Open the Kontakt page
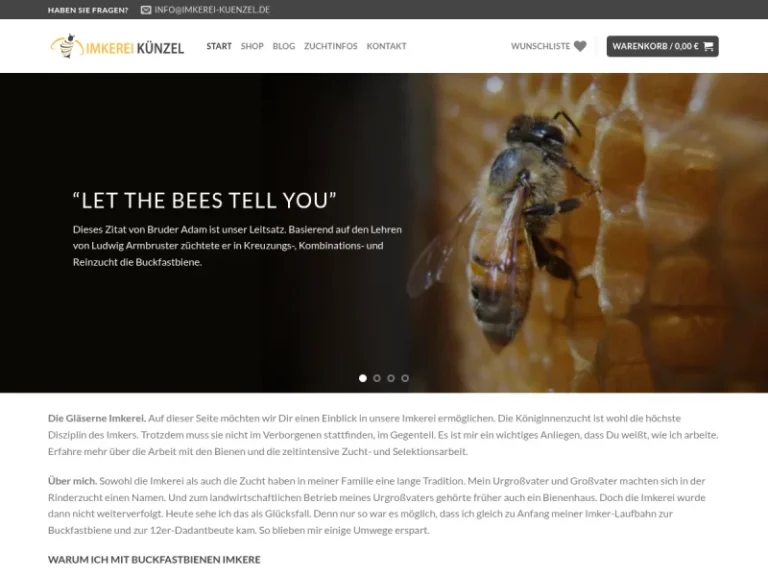This screenshot has width=768, height=576. (386, 46)
